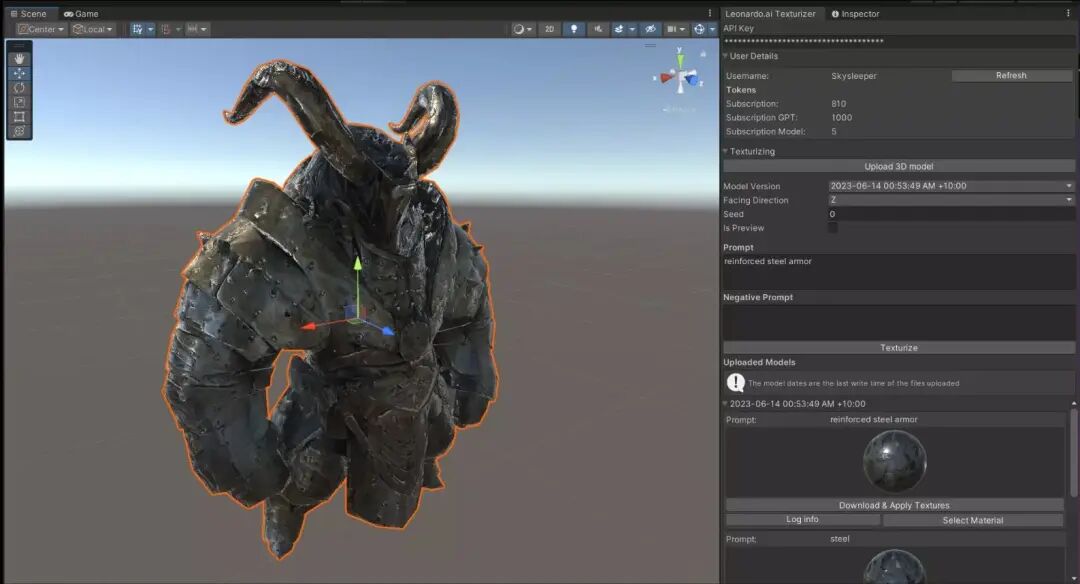
Task: Switch to the Game tab
Action: tap(81, 13)
